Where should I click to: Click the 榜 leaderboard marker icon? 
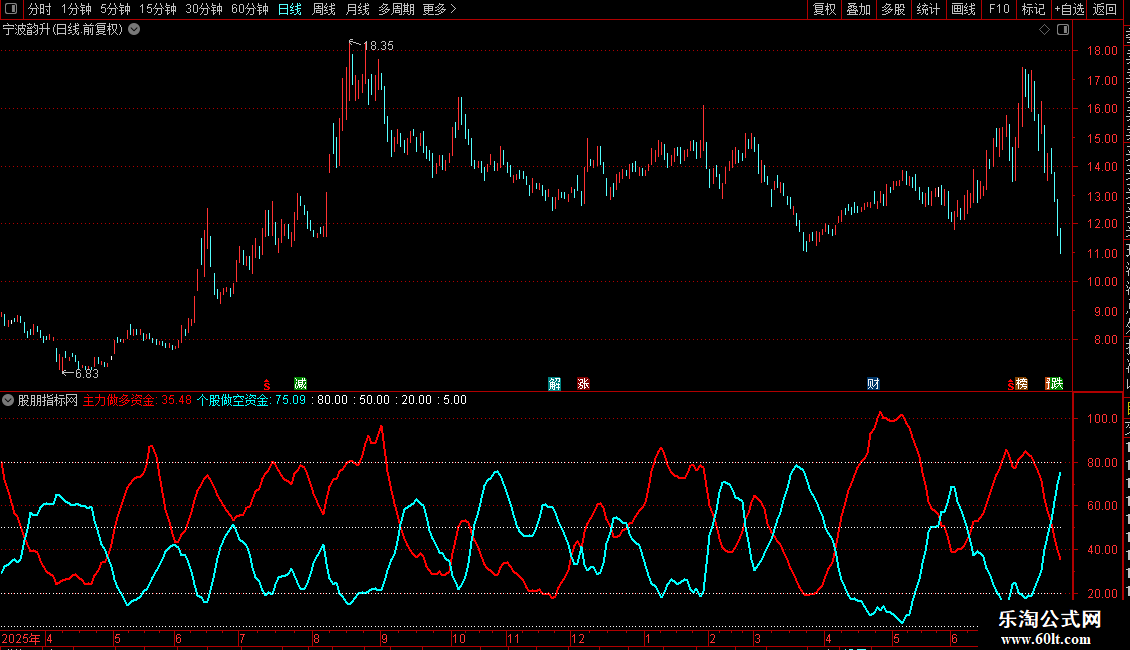click(x=1022, y=383)
